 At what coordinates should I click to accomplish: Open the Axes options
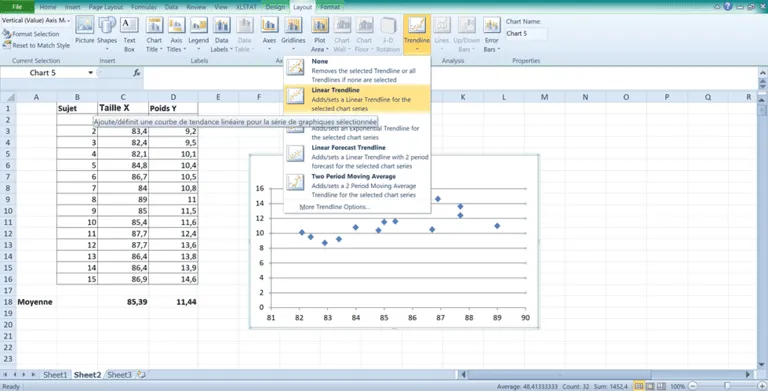269,33
